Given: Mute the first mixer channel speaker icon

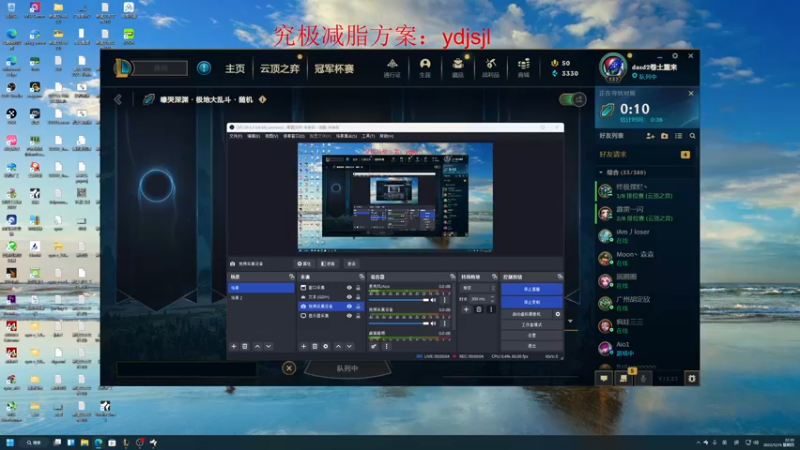Looking at the screenshot, I should coord(433,300).
